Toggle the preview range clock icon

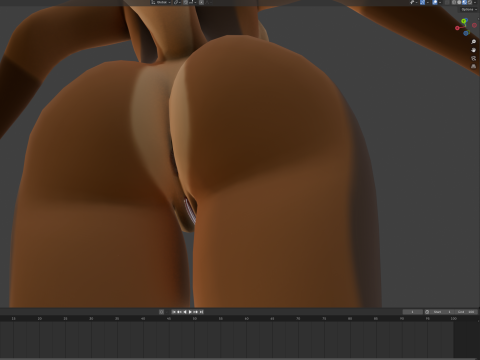click(x=427, y=312)
